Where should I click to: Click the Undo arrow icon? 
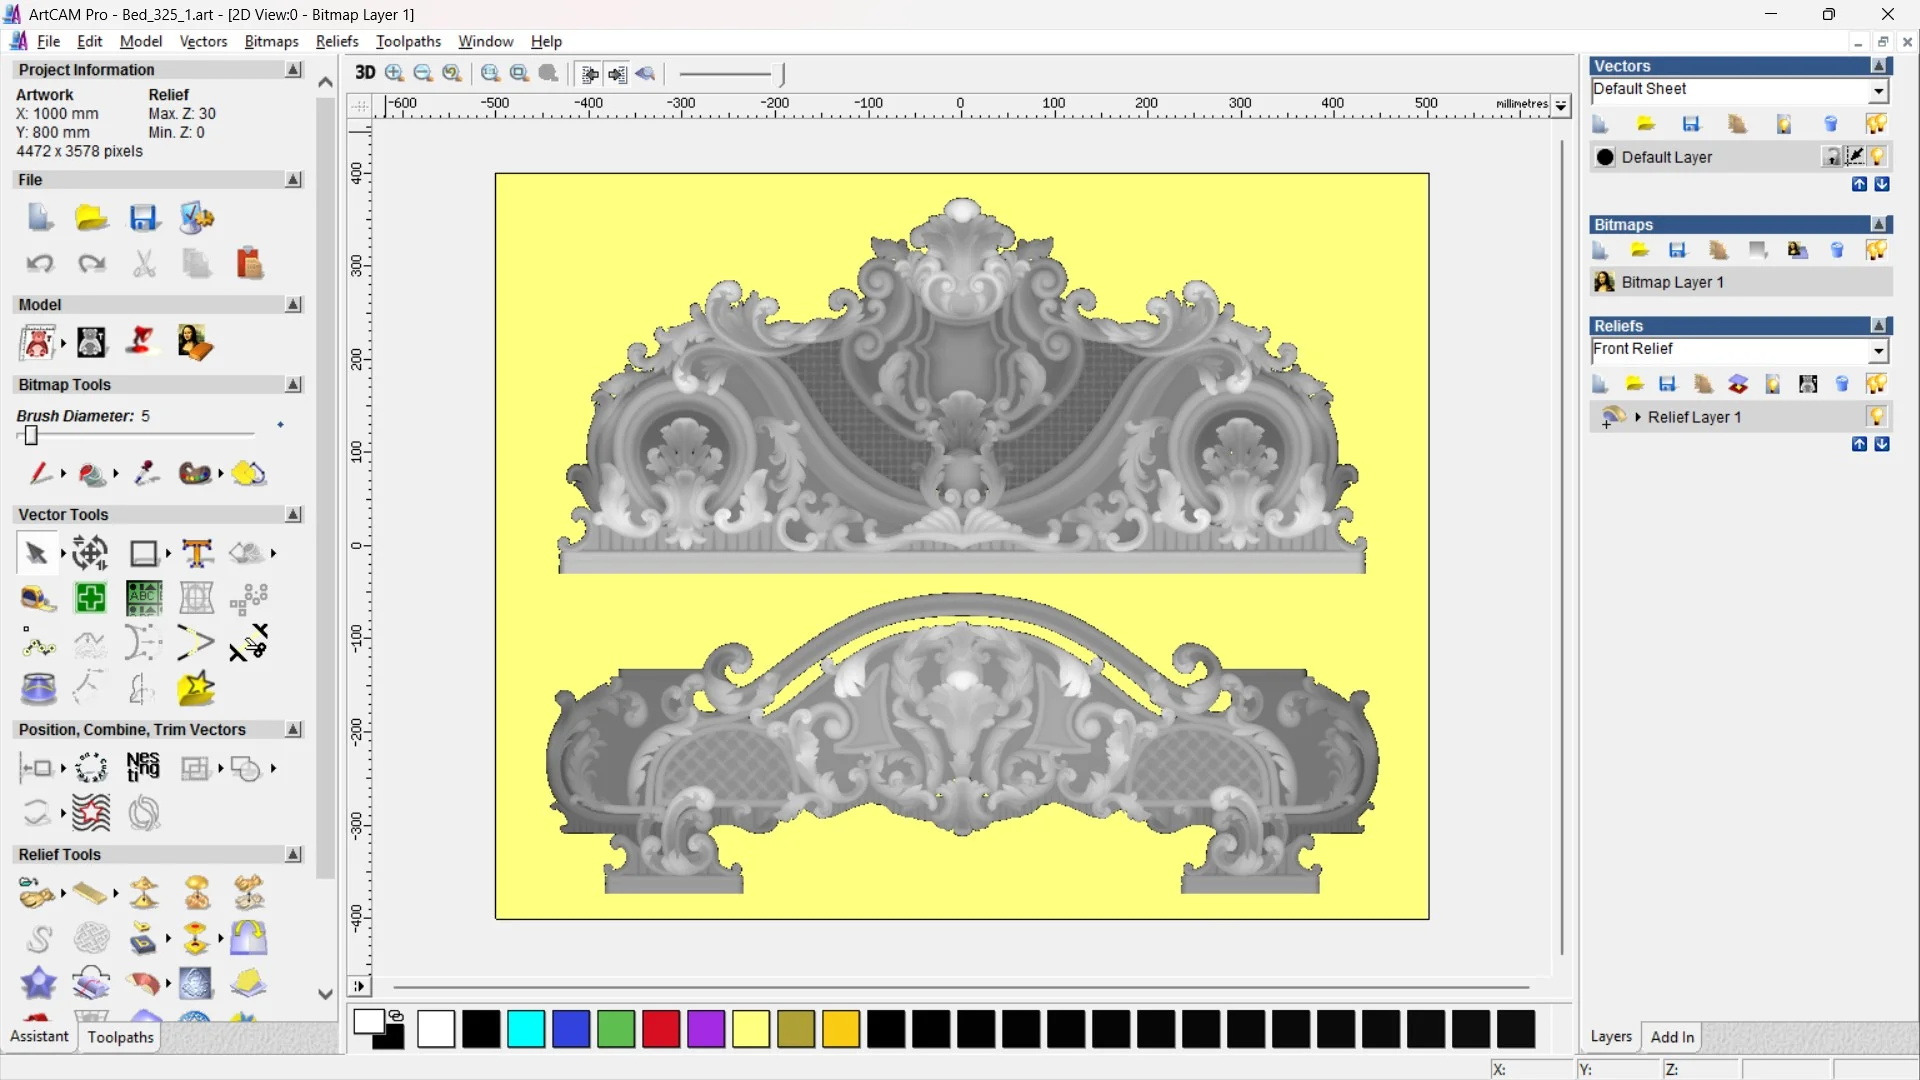coord(40,264)
